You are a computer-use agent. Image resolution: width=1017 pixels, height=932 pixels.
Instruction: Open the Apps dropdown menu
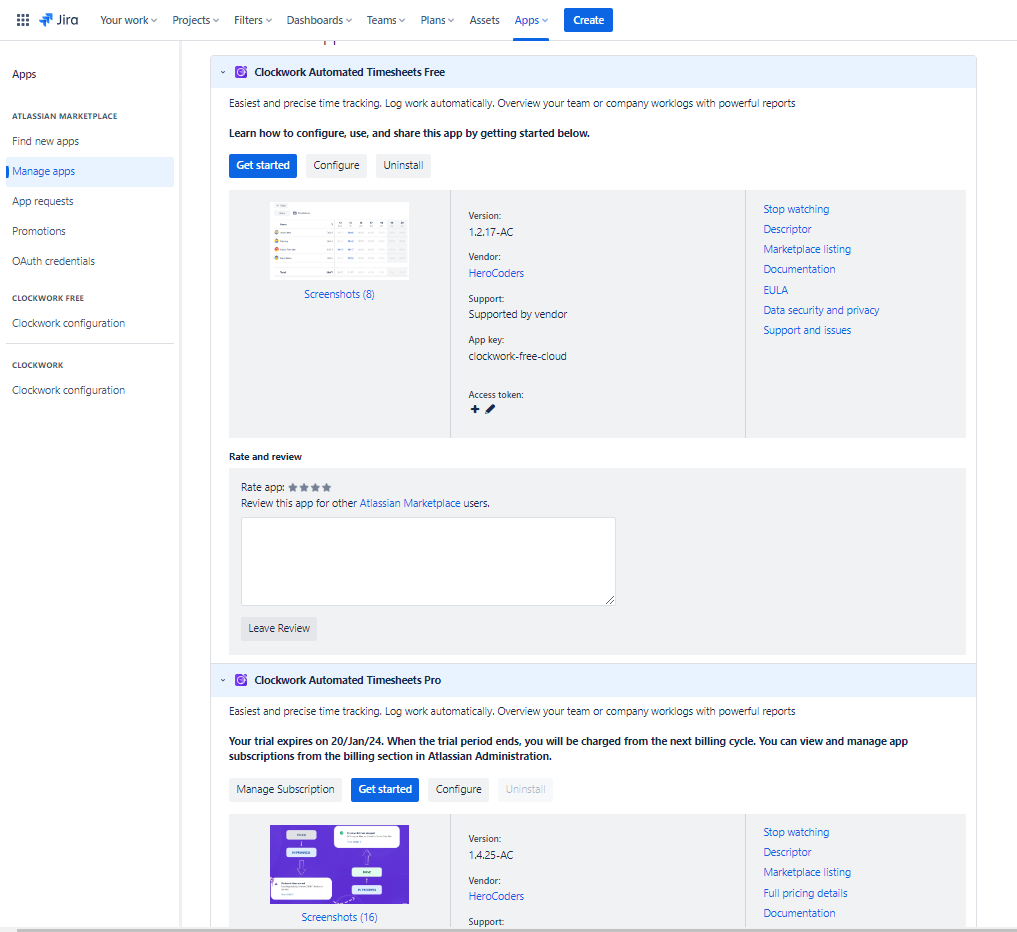click(531, 20)
